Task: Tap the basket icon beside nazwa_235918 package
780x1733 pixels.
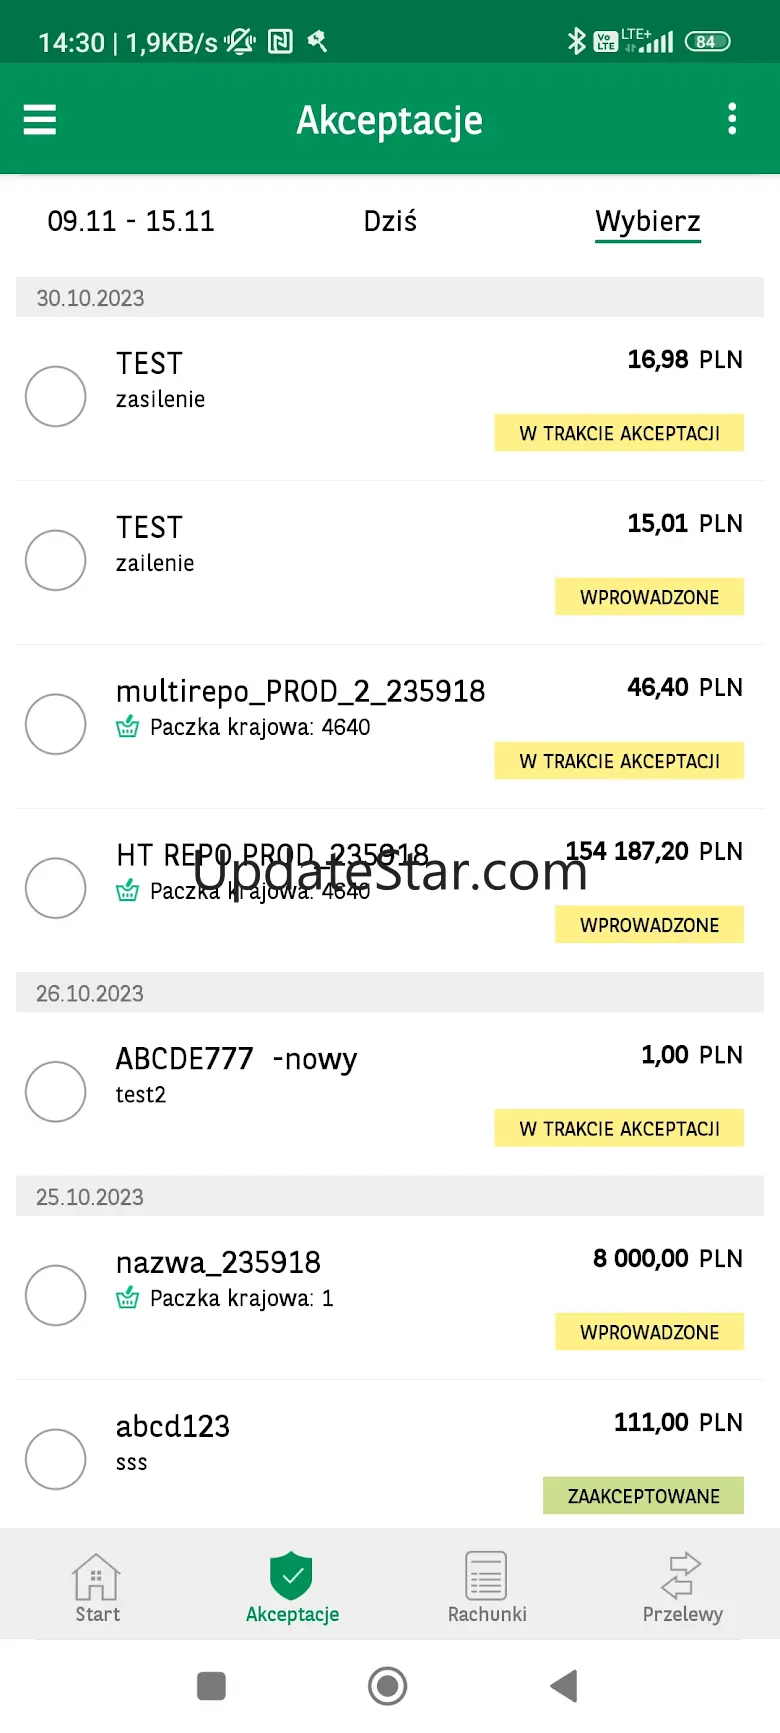Action: (128, 1298)
